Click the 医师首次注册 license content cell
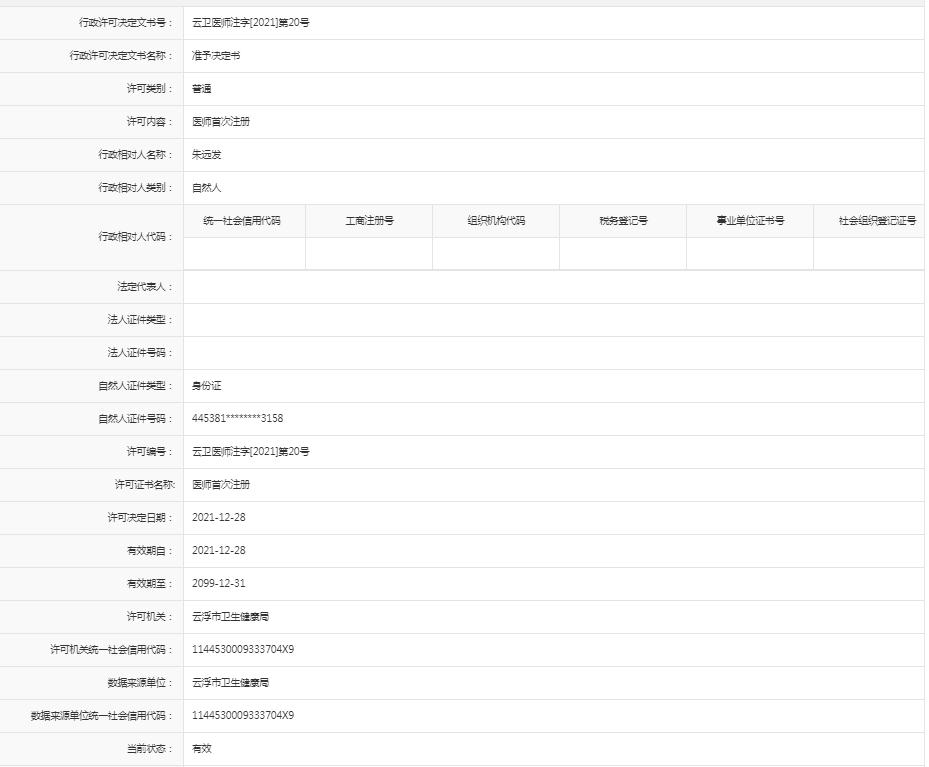 point(219,122)
